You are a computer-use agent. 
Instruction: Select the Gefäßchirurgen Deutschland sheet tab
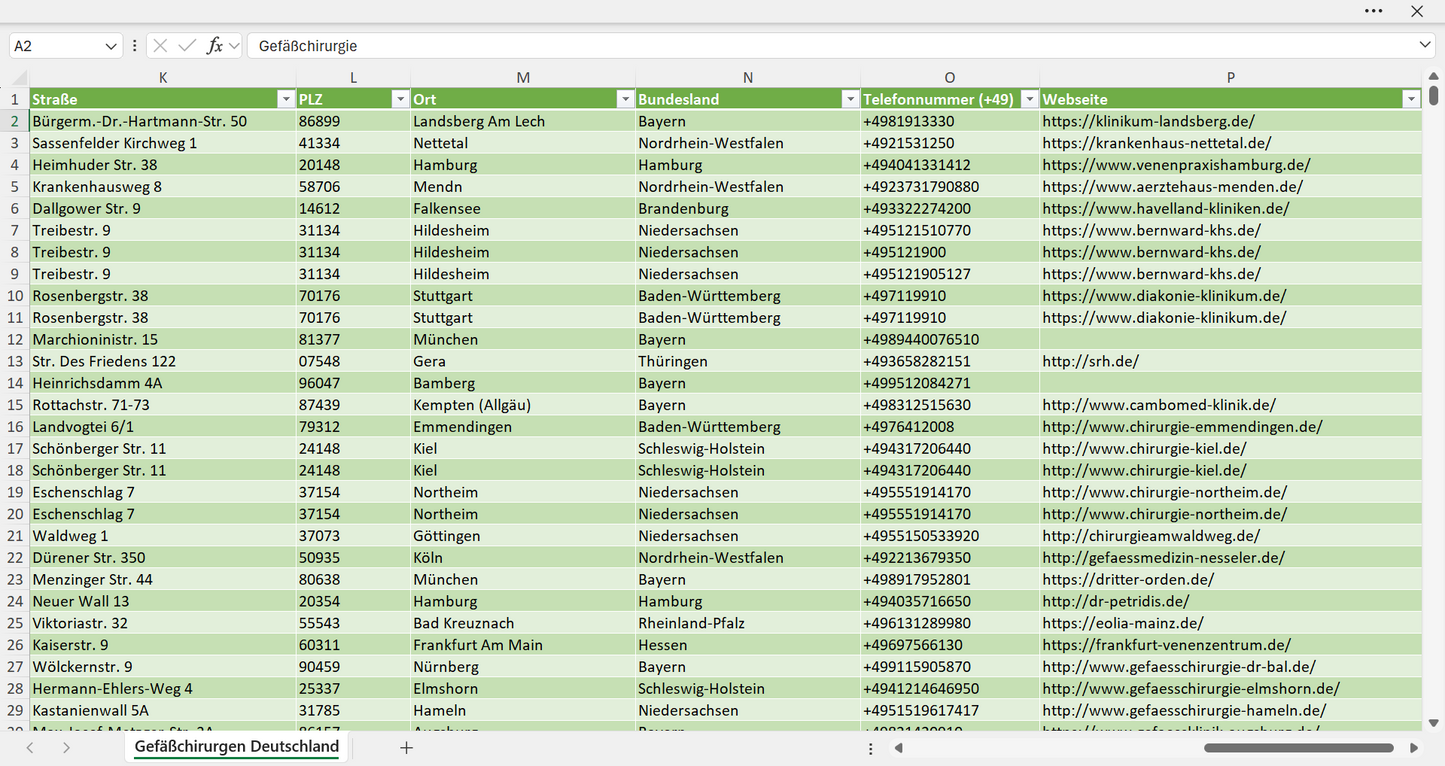237,747
